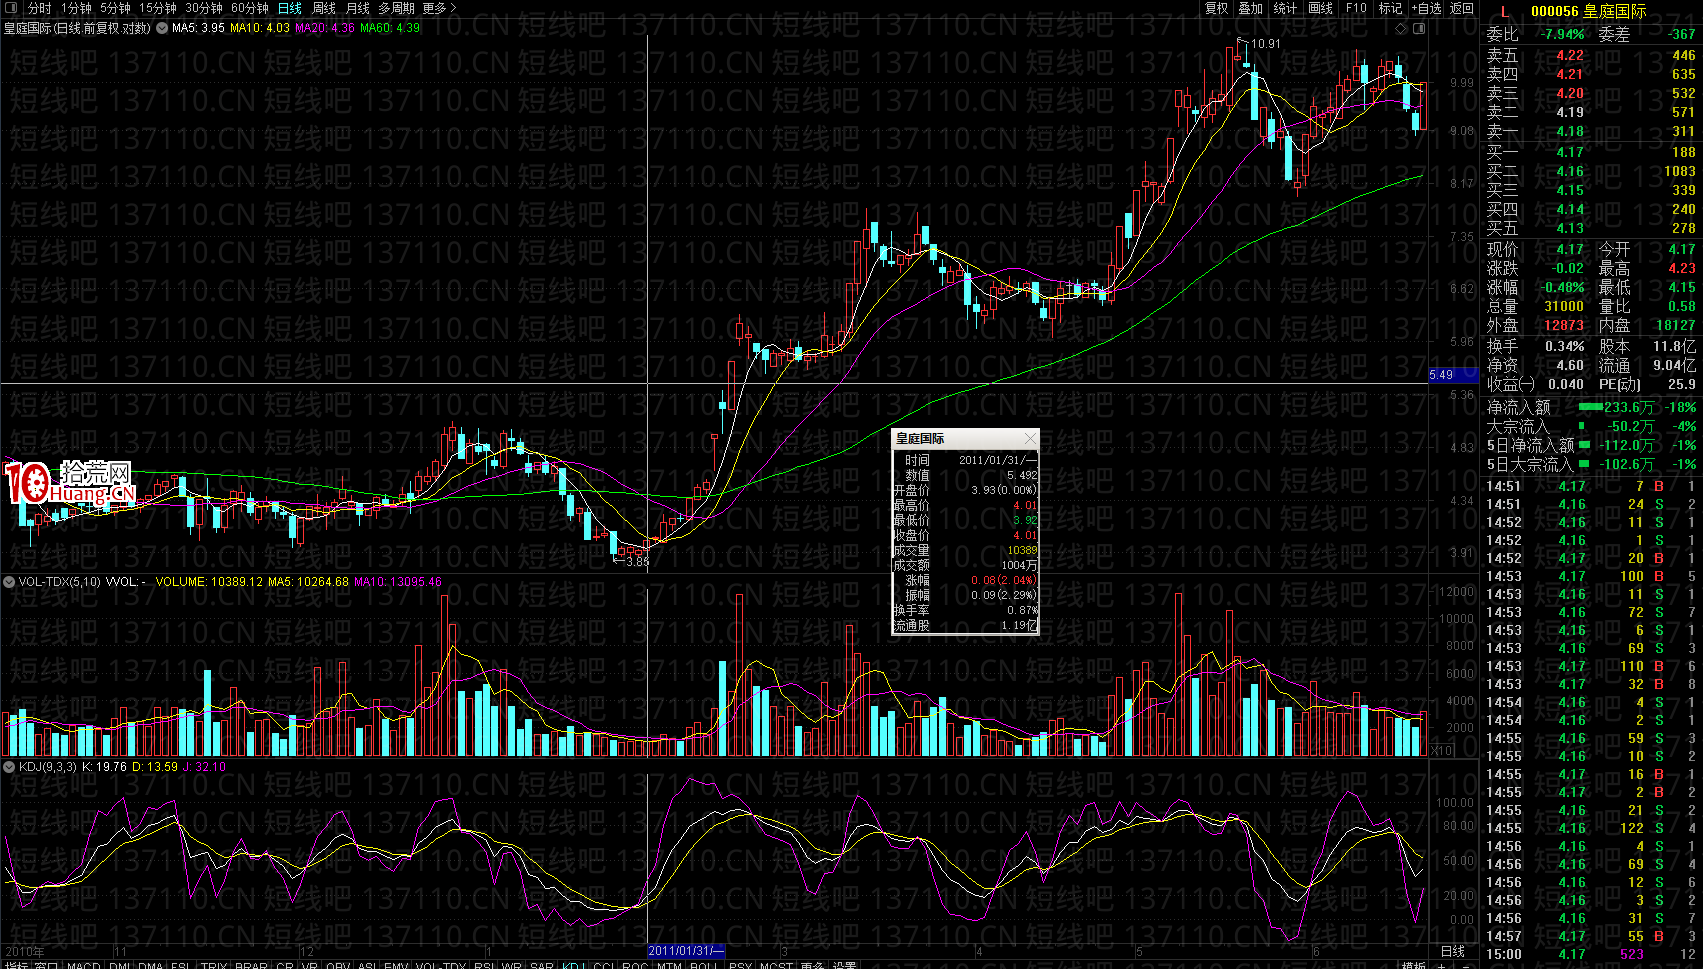Open F10 company information
This screenshot has height=969, width=1703.
pos(1356,8)
